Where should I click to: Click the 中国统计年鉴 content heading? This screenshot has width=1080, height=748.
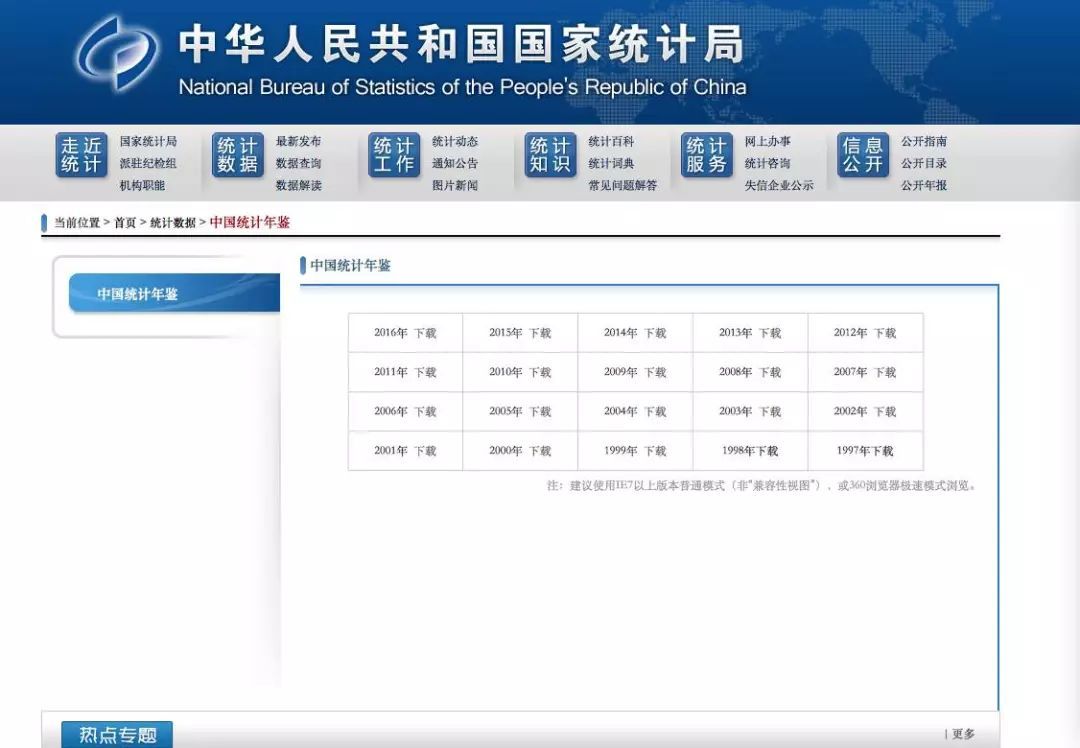(350, 266)
